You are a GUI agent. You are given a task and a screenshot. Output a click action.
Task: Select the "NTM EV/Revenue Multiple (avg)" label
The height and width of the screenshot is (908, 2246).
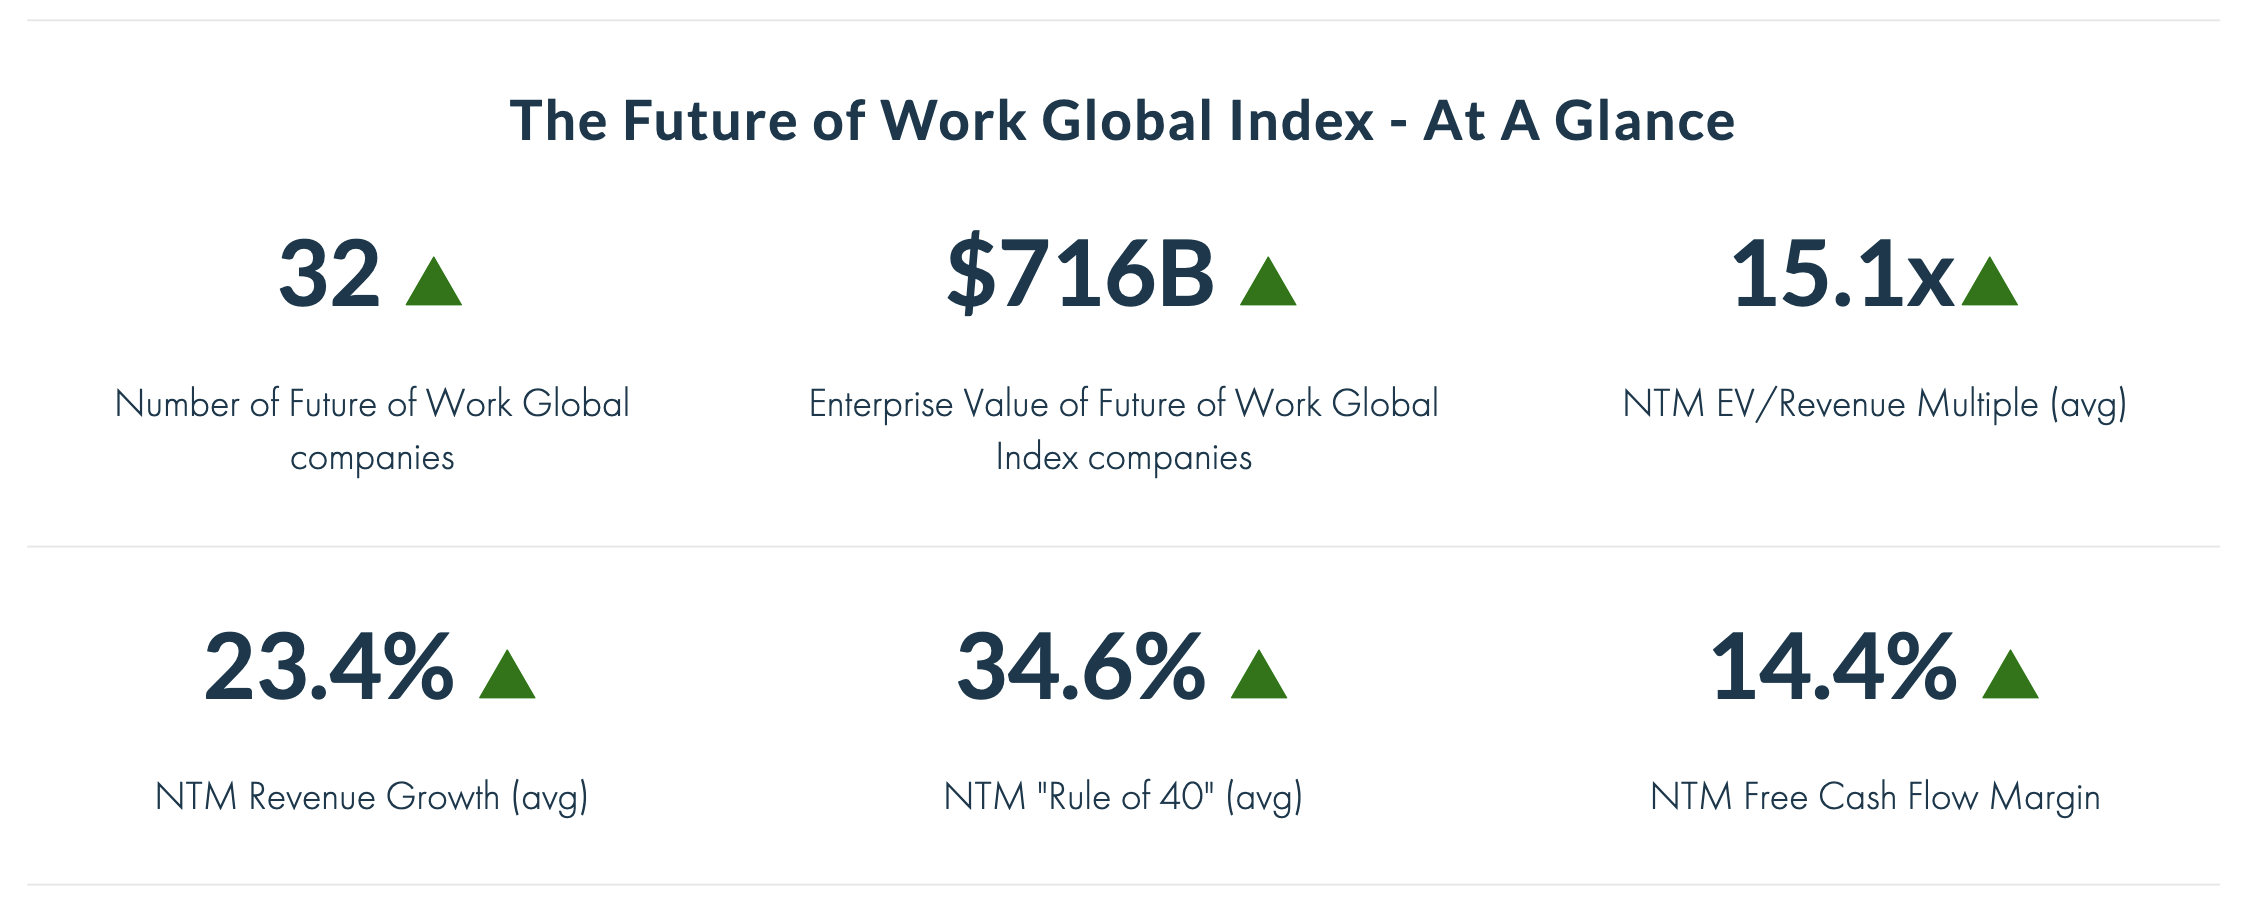coord(1874,404)
